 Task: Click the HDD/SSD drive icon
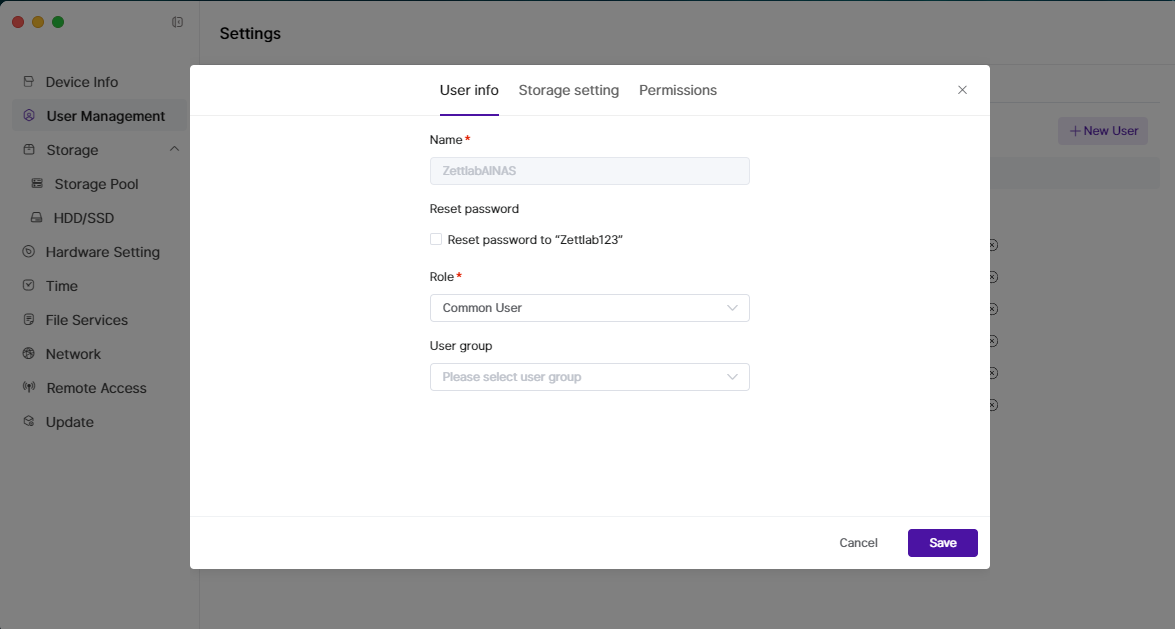(x=36, y=217)
